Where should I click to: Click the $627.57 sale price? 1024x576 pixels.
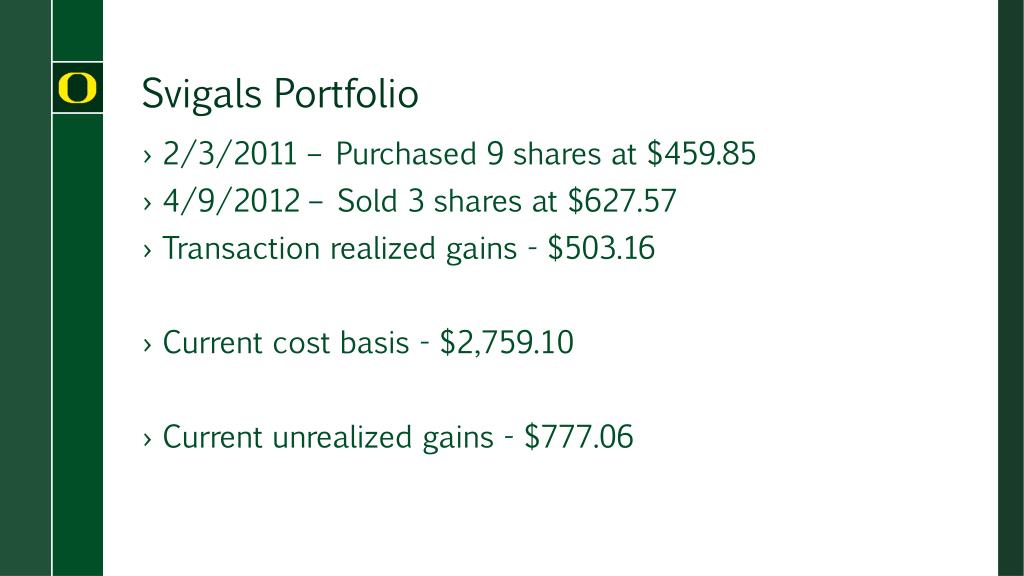pyautogui.click(x=622, y=201)
